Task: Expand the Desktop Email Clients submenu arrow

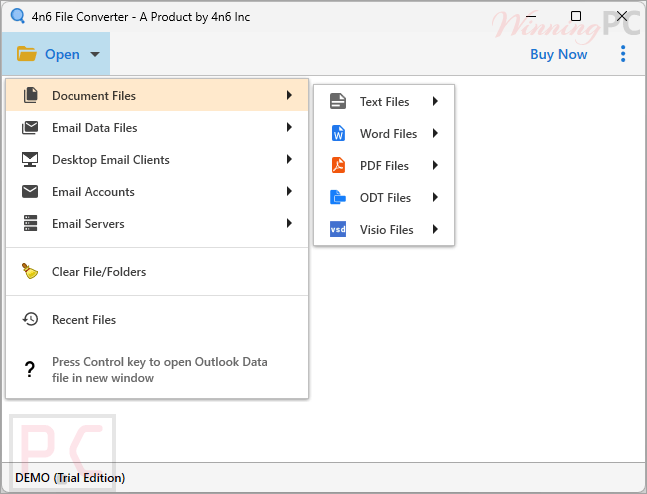Action: 289,159
